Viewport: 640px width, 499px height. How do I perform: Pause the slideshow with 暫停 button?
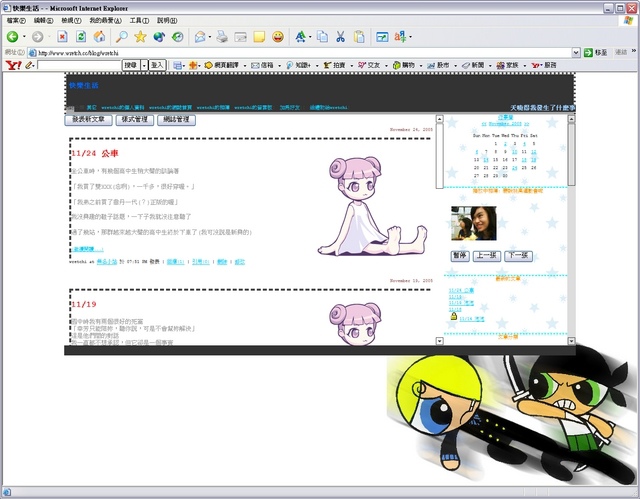(x=460, y=256)
